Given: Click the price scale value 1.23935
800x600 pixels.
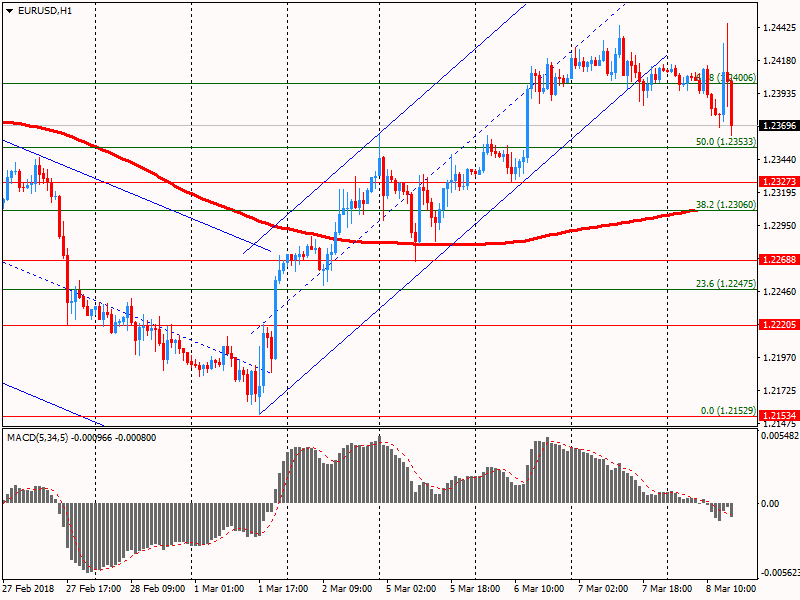Looking at the screenshot, I should pos(779,93).
